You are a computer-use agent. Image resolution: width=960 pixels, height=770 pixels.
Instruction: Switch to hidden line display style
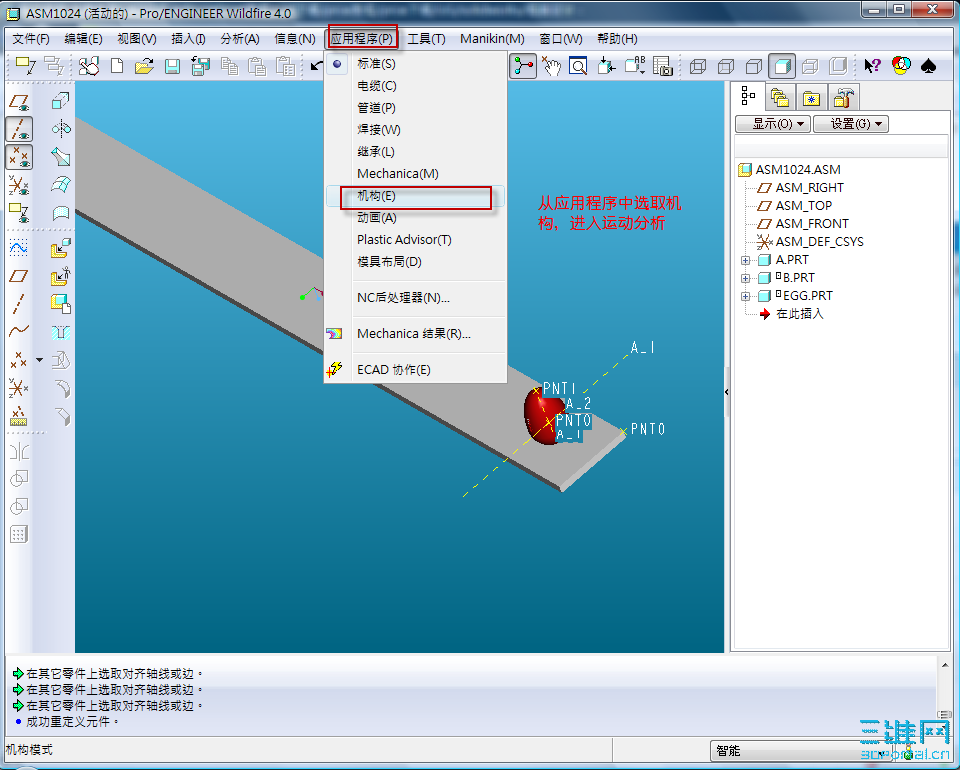click(726, 65)
